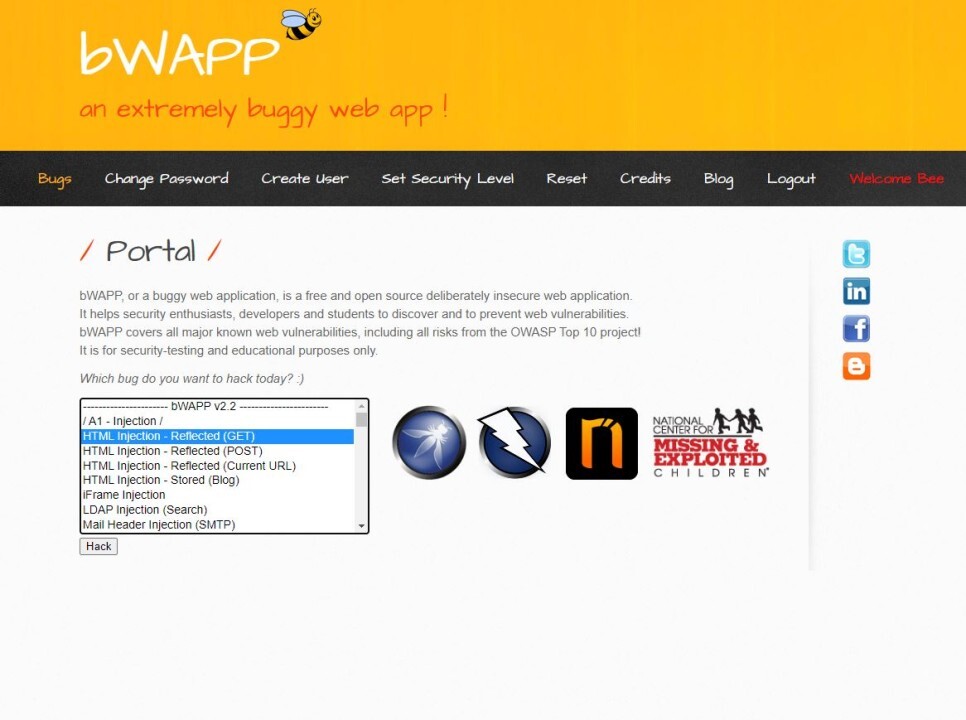
Task: Open the Credits page
Action: point(645,179)
